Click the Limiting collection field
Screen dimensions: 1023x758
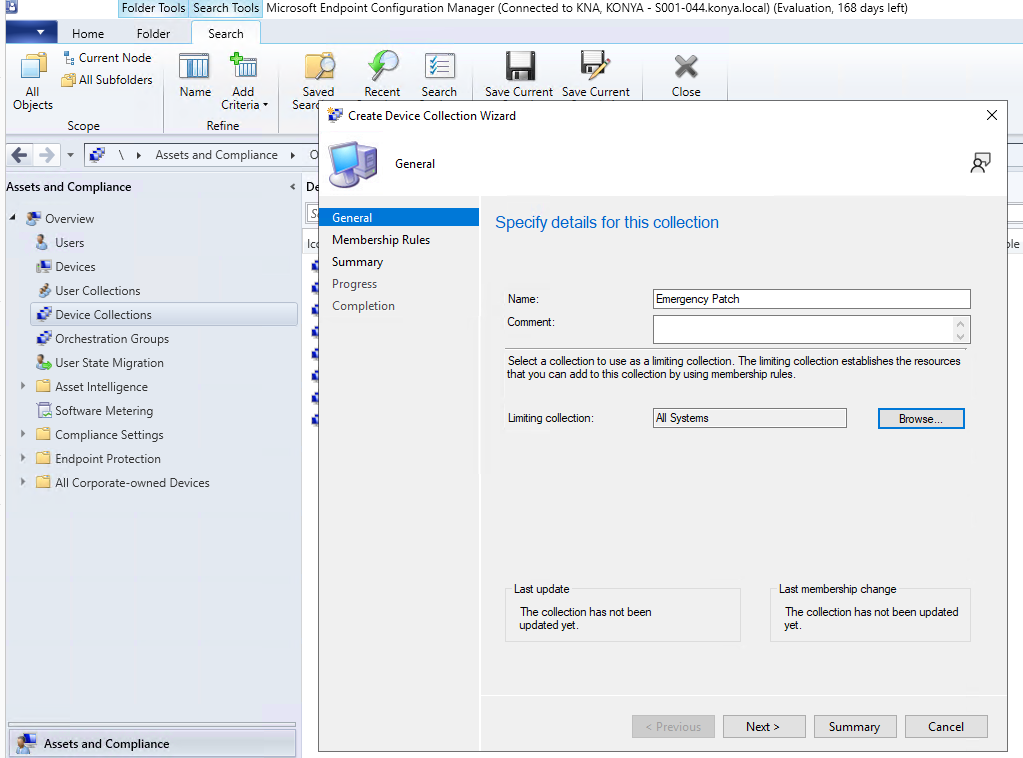click(750, 418)
